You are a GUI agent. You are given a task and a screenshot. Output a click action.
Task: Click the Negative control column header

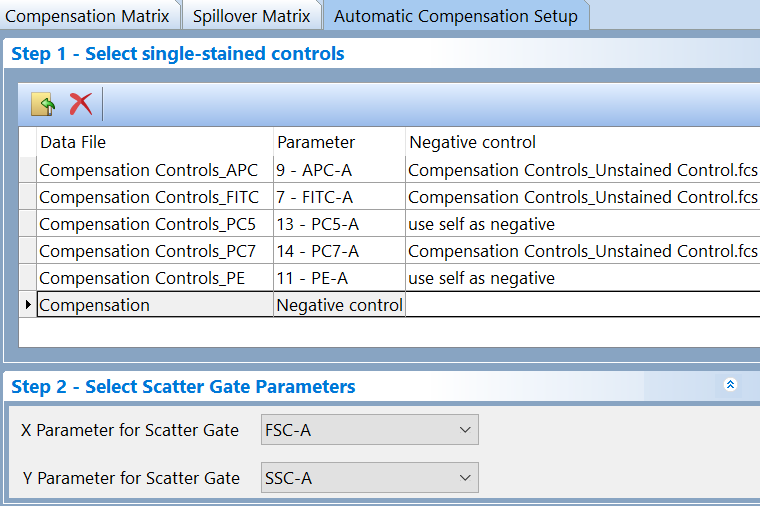click(x=473, y=142)
